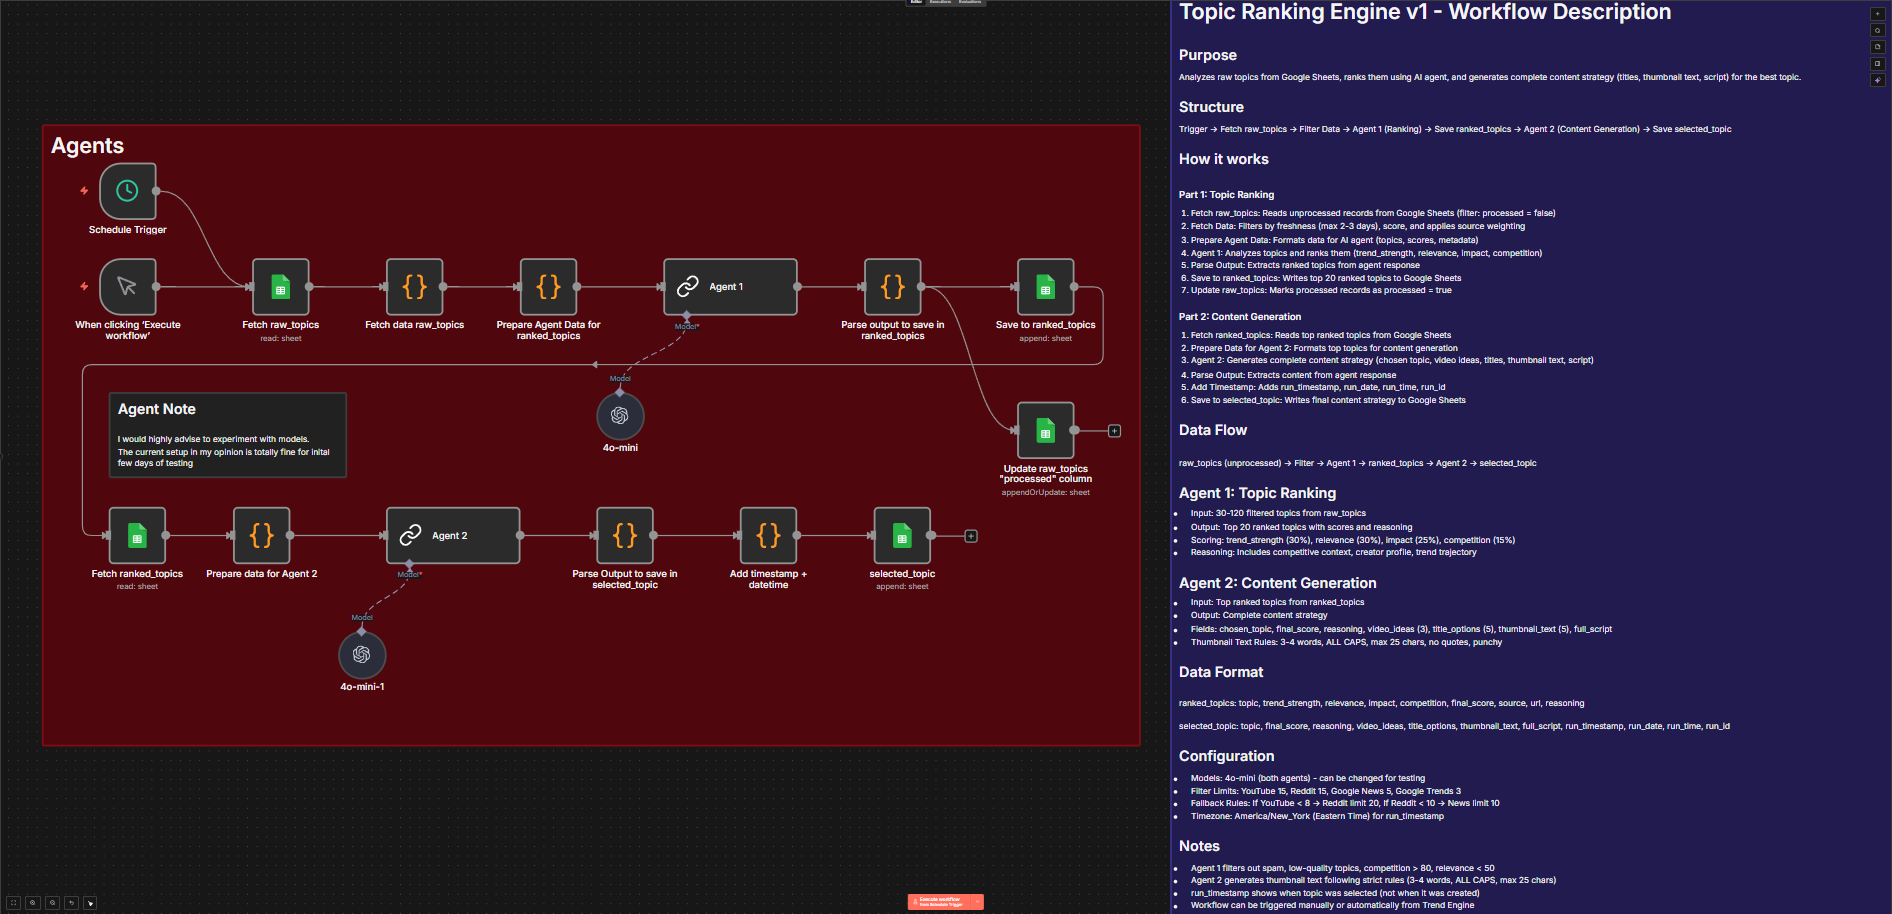The width and height of the screenshot is (1892, 914).
Task: Select the Add timestamp + datetime node
Action: 767,535
